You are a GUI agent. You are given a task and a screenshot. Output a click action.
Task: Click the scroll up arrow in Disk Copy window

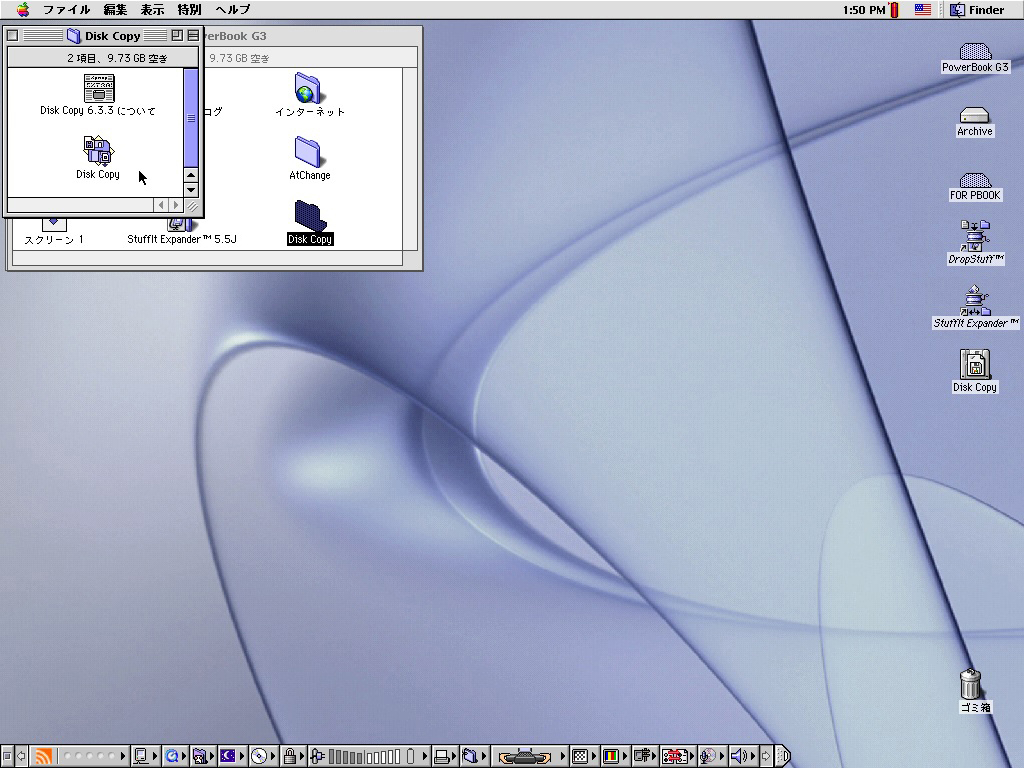click(x=191, y=175)
